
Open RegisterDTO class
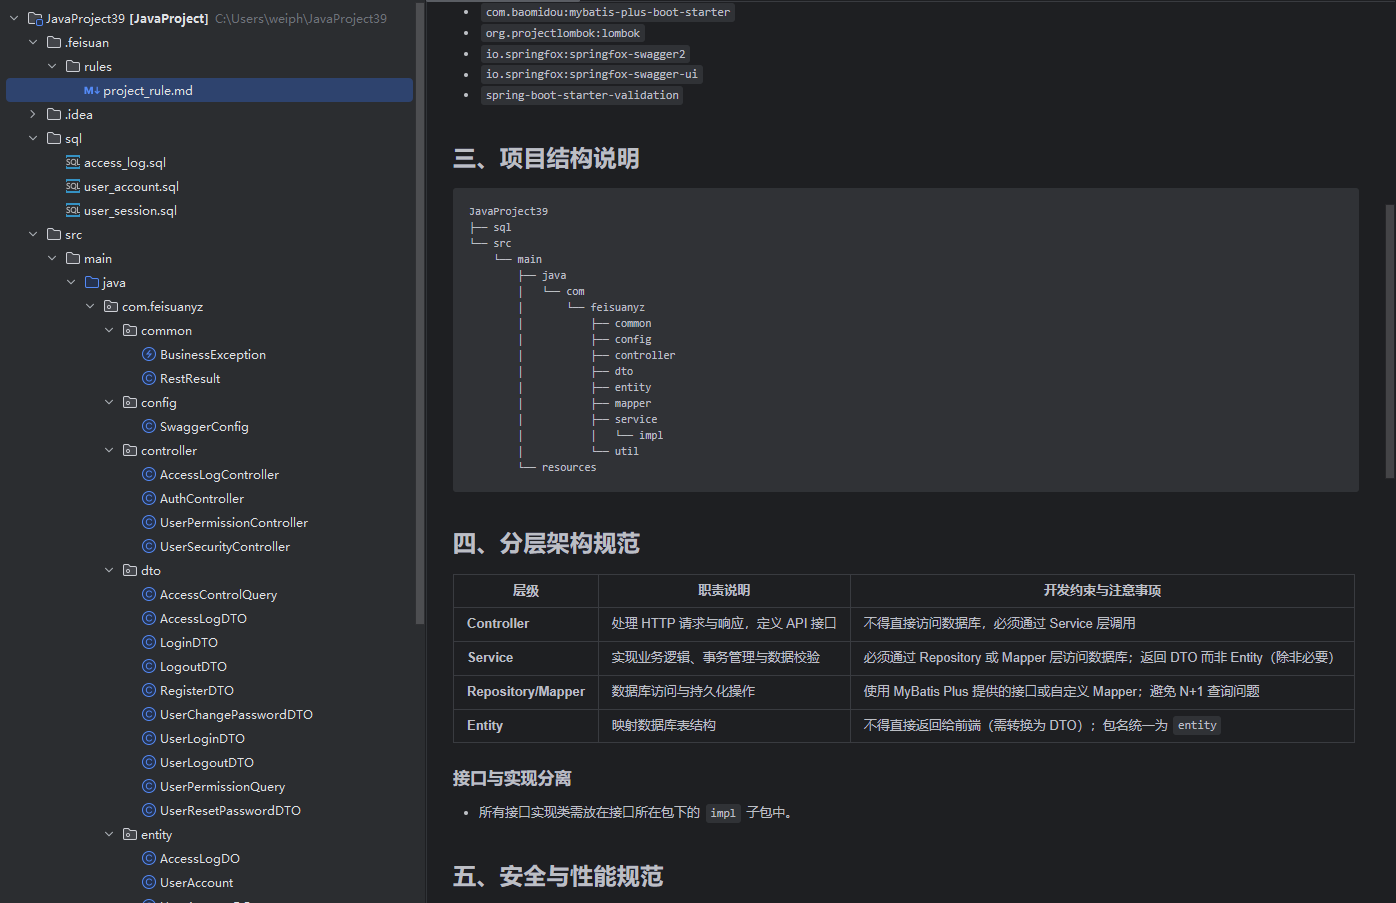point(197,691)
